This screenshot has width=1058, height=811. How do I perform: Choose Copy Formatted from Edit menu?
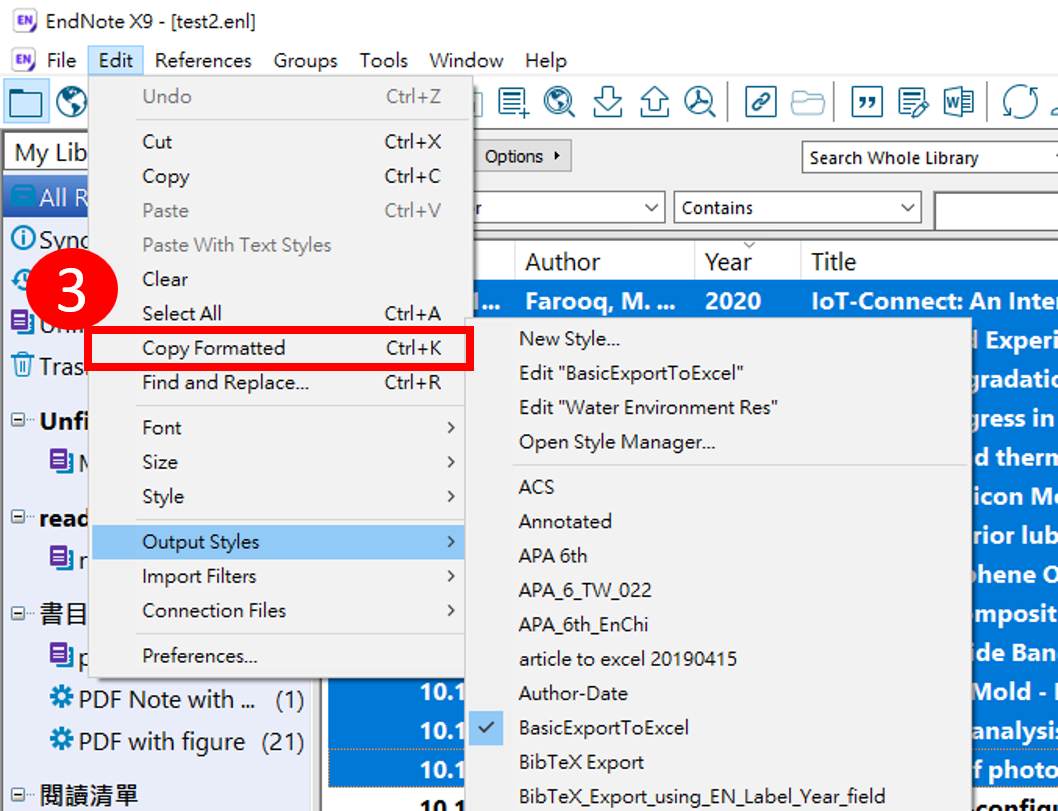(279, 348)
